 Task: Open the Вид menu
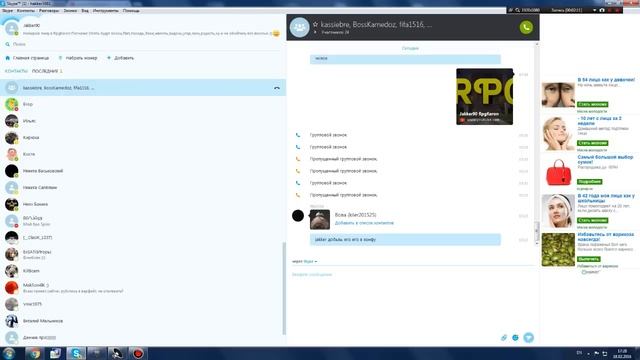[x=85, y=11]
